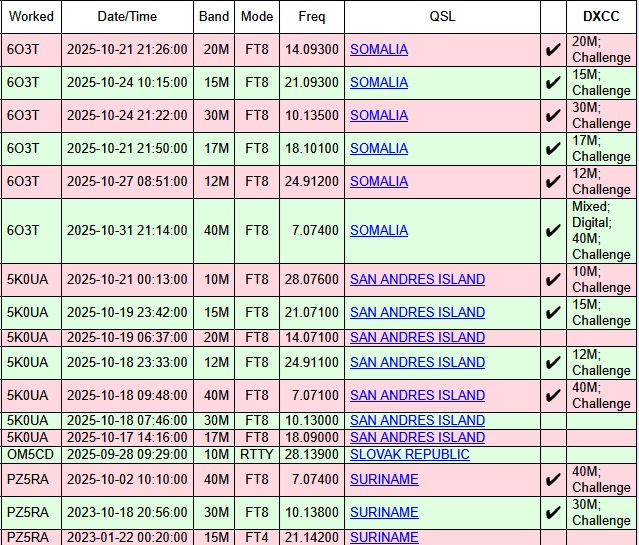Viewport: 639px width, 545px height.
Task: Select date 2025-10-18 23:33:00 cell
Action: (x=127, y=363)
